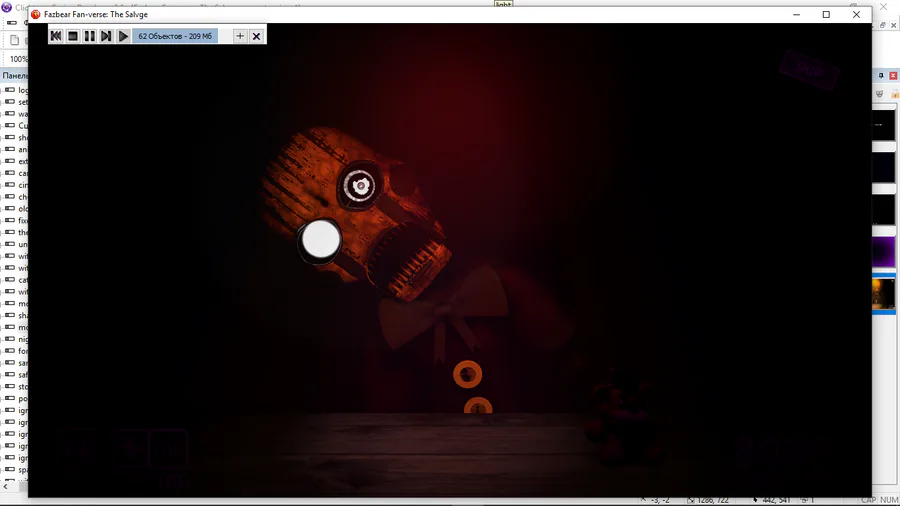Screen dimensions: 900x506
Task: Close the debugger toolbar with the X button
Action: pyautogui.click(x=257, y=36)
